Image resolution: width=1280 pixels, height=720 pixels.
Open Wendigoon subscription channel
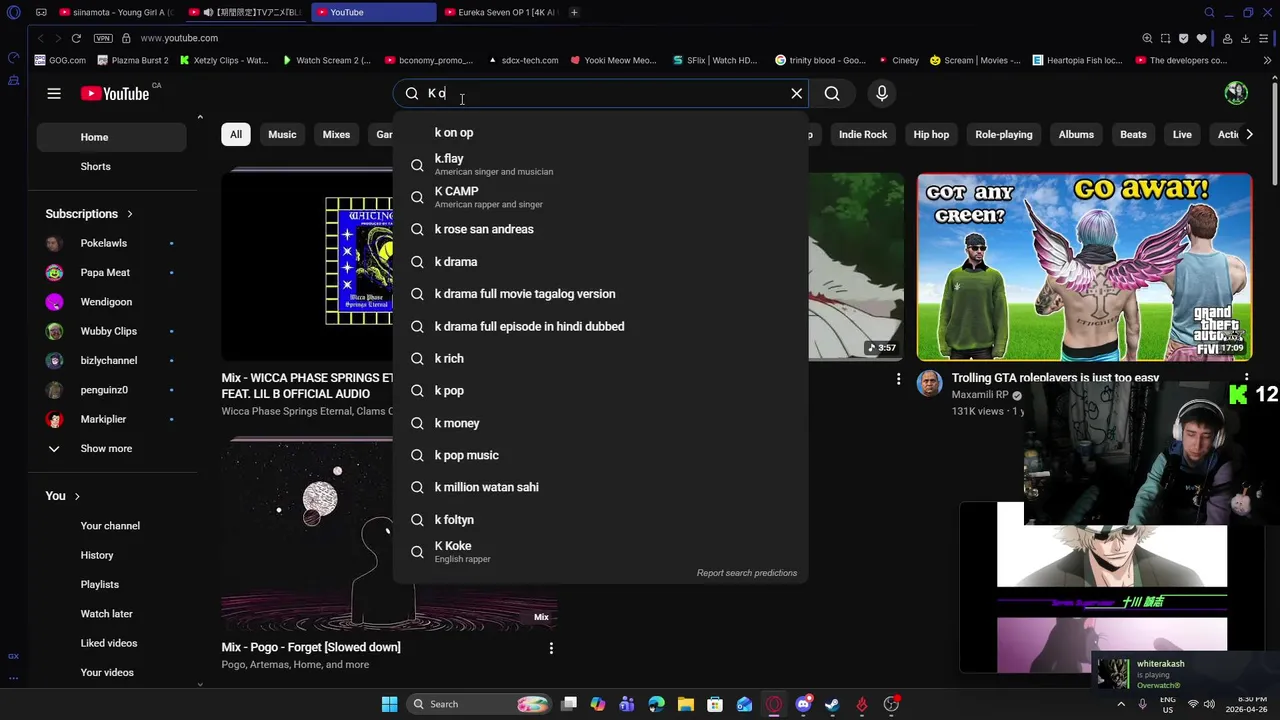[x=111, y=302]
